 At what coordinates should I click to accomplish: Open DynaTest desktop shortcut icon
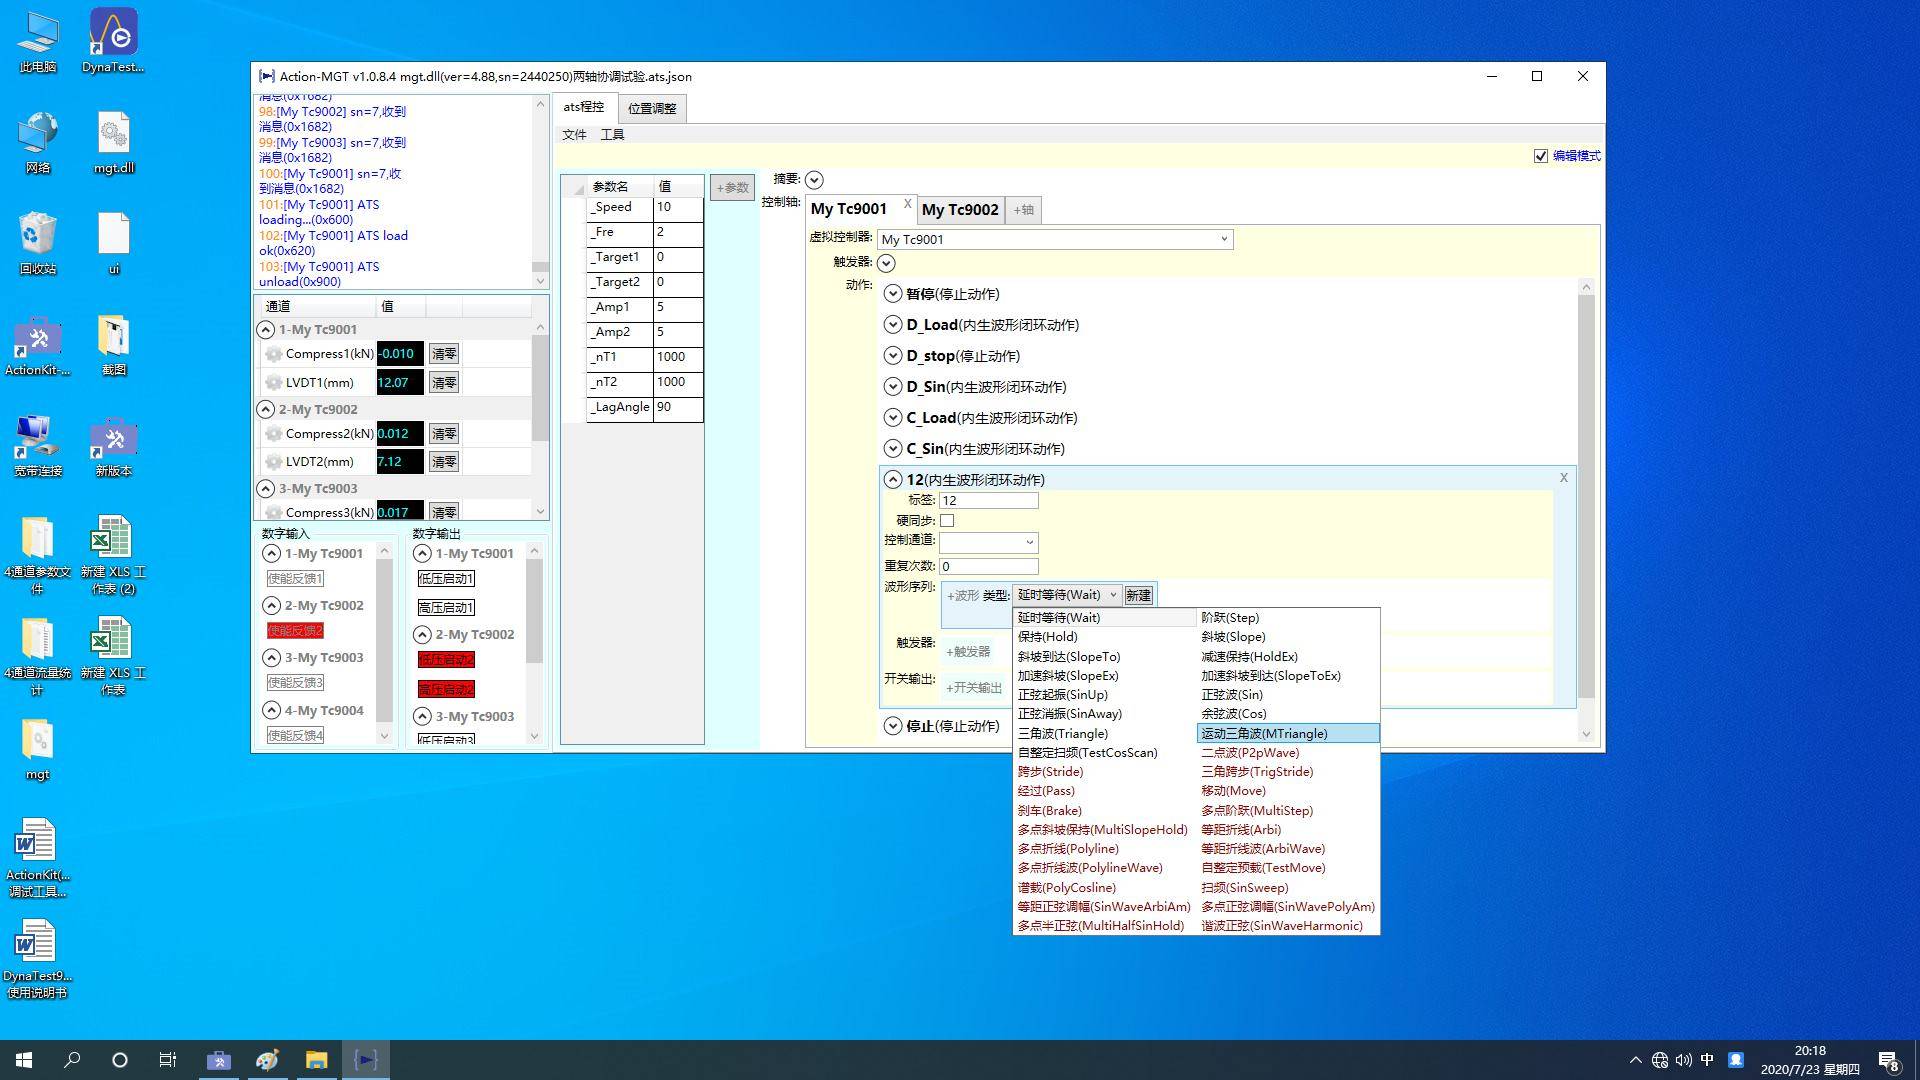coord(113,33)
